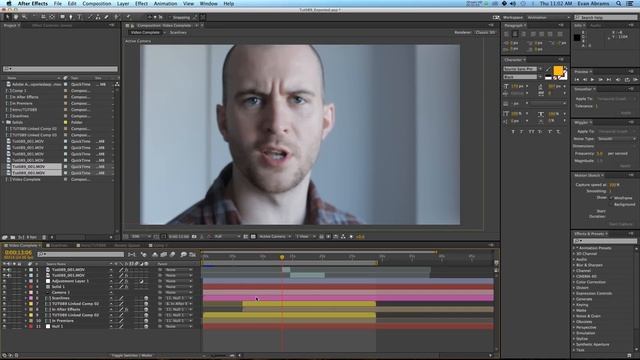The image size is (640, 360).
Task: Click Toggle Switches / Modes button
Action: (132, 356)
